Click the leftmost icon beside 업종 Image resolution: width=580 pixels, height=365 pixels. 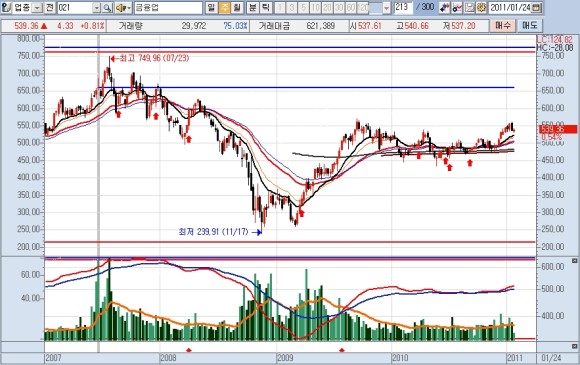click(6, 8)
